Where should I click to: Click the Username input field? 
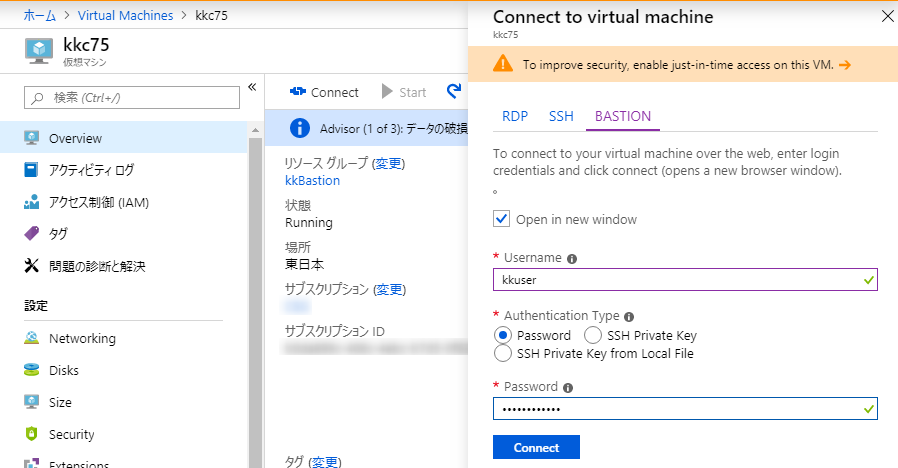[685, 280]
